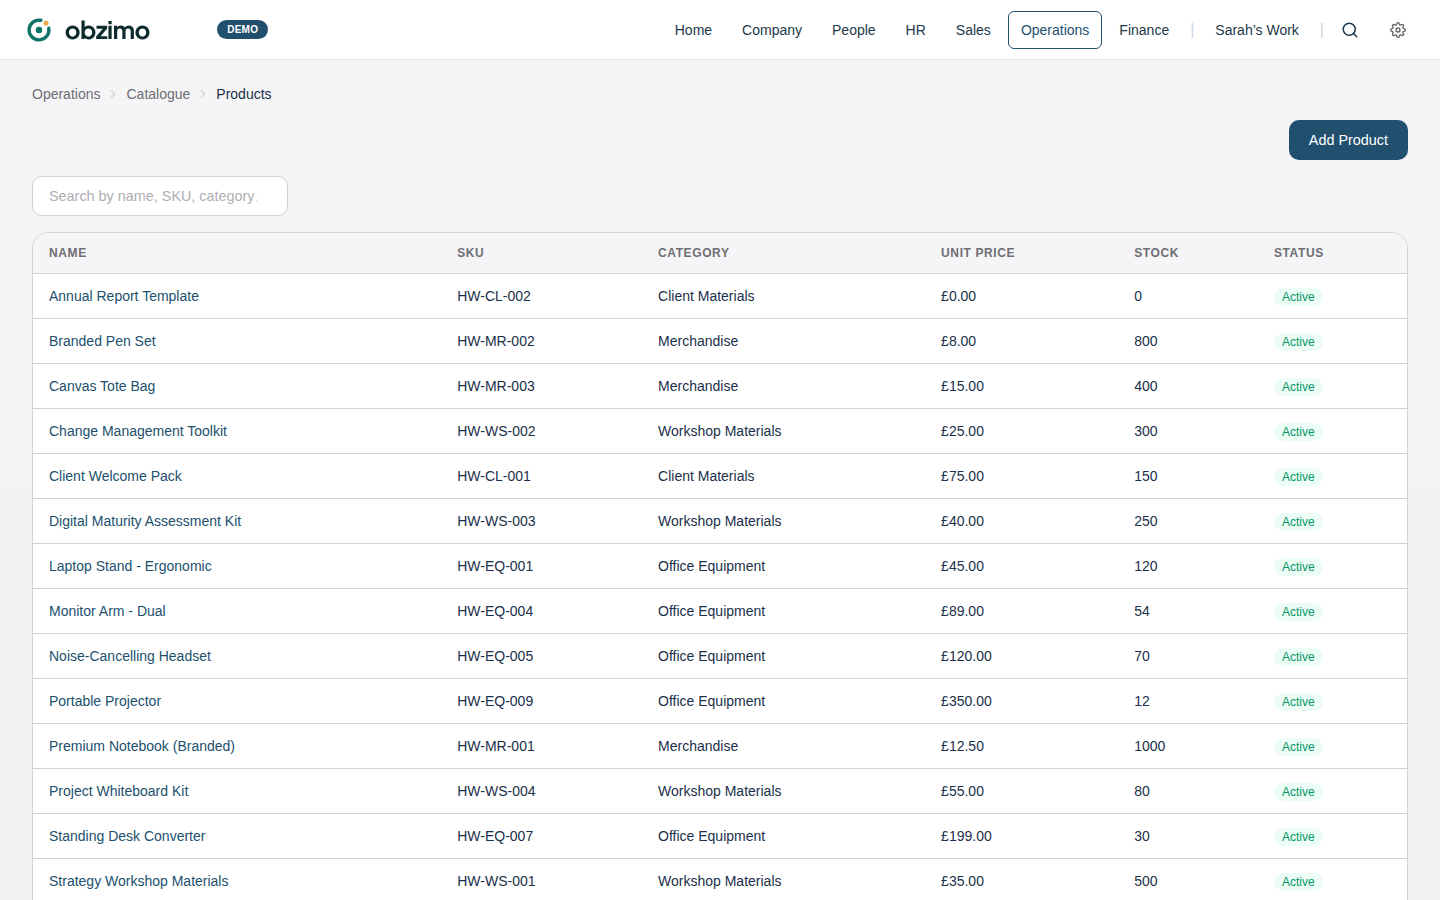Screen dimensions: 1440x900
Task: Click the STOCK column header
Action: pos(1156,253)
